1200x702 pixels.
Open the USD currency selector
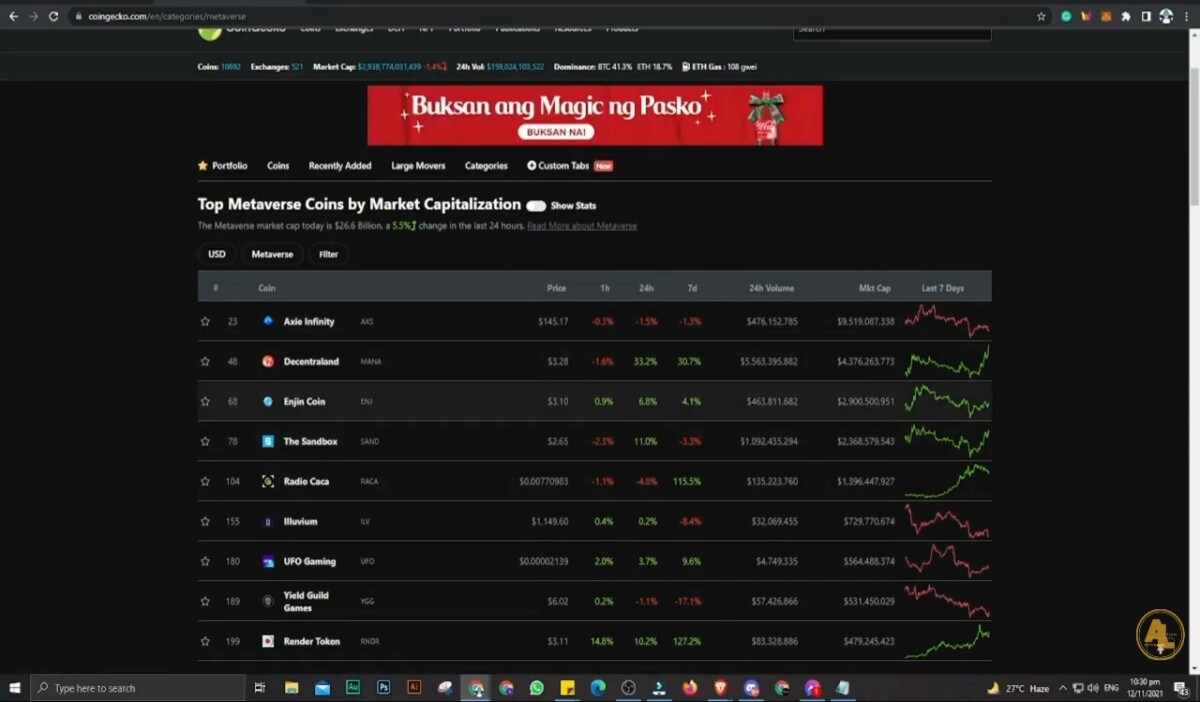[217, 254]
